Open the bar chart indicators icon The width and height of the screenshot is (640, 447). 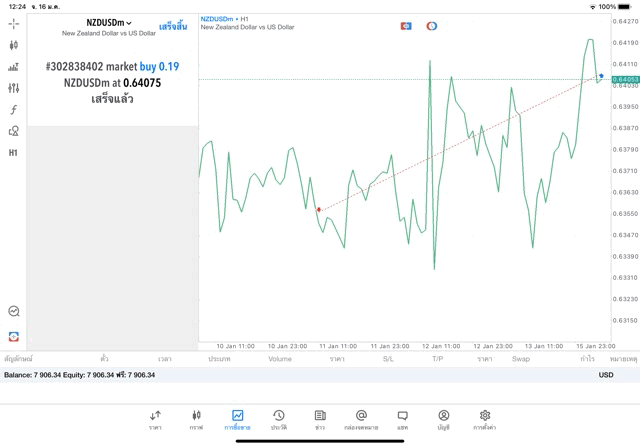[x=13, y=67]
